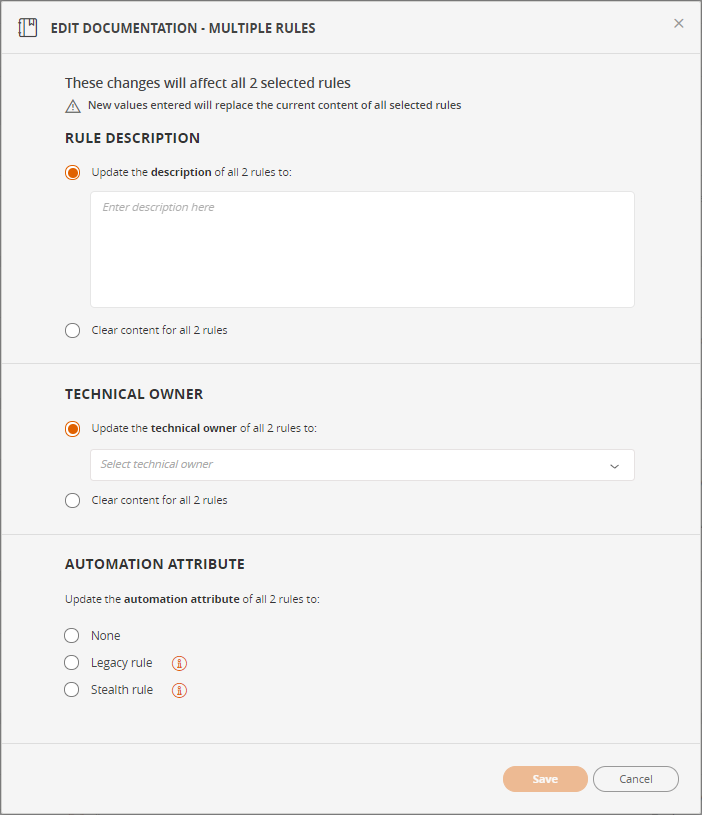702x815 pixels.
Task: Select the Legacy rule radio button
Action: tap(72, 663)
